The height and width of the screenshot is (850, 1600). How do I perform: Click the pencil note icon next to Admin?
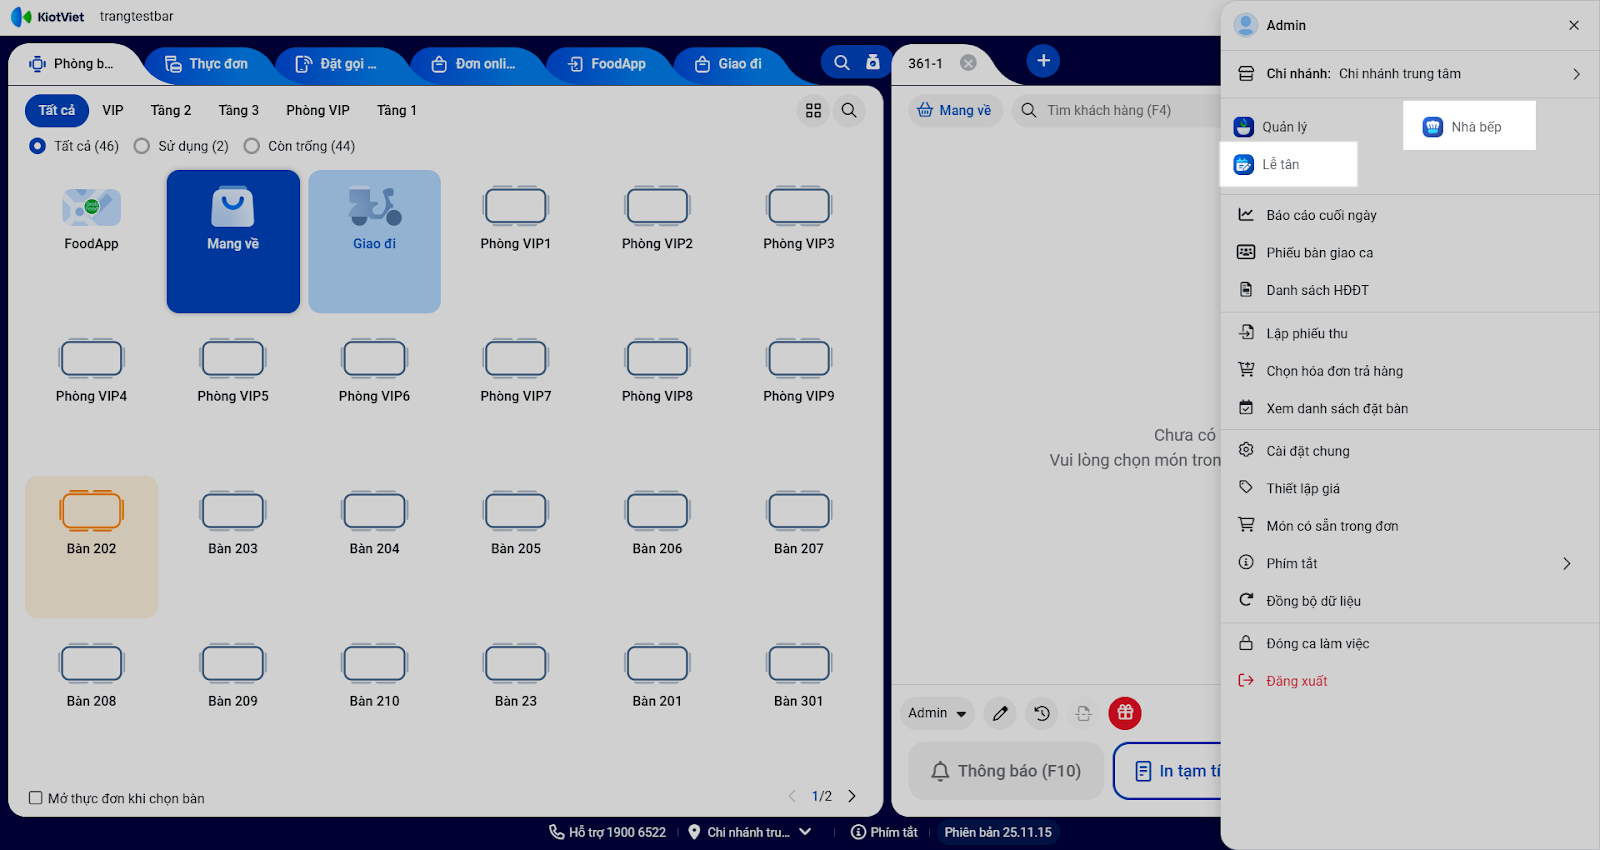click(1000, 713)
